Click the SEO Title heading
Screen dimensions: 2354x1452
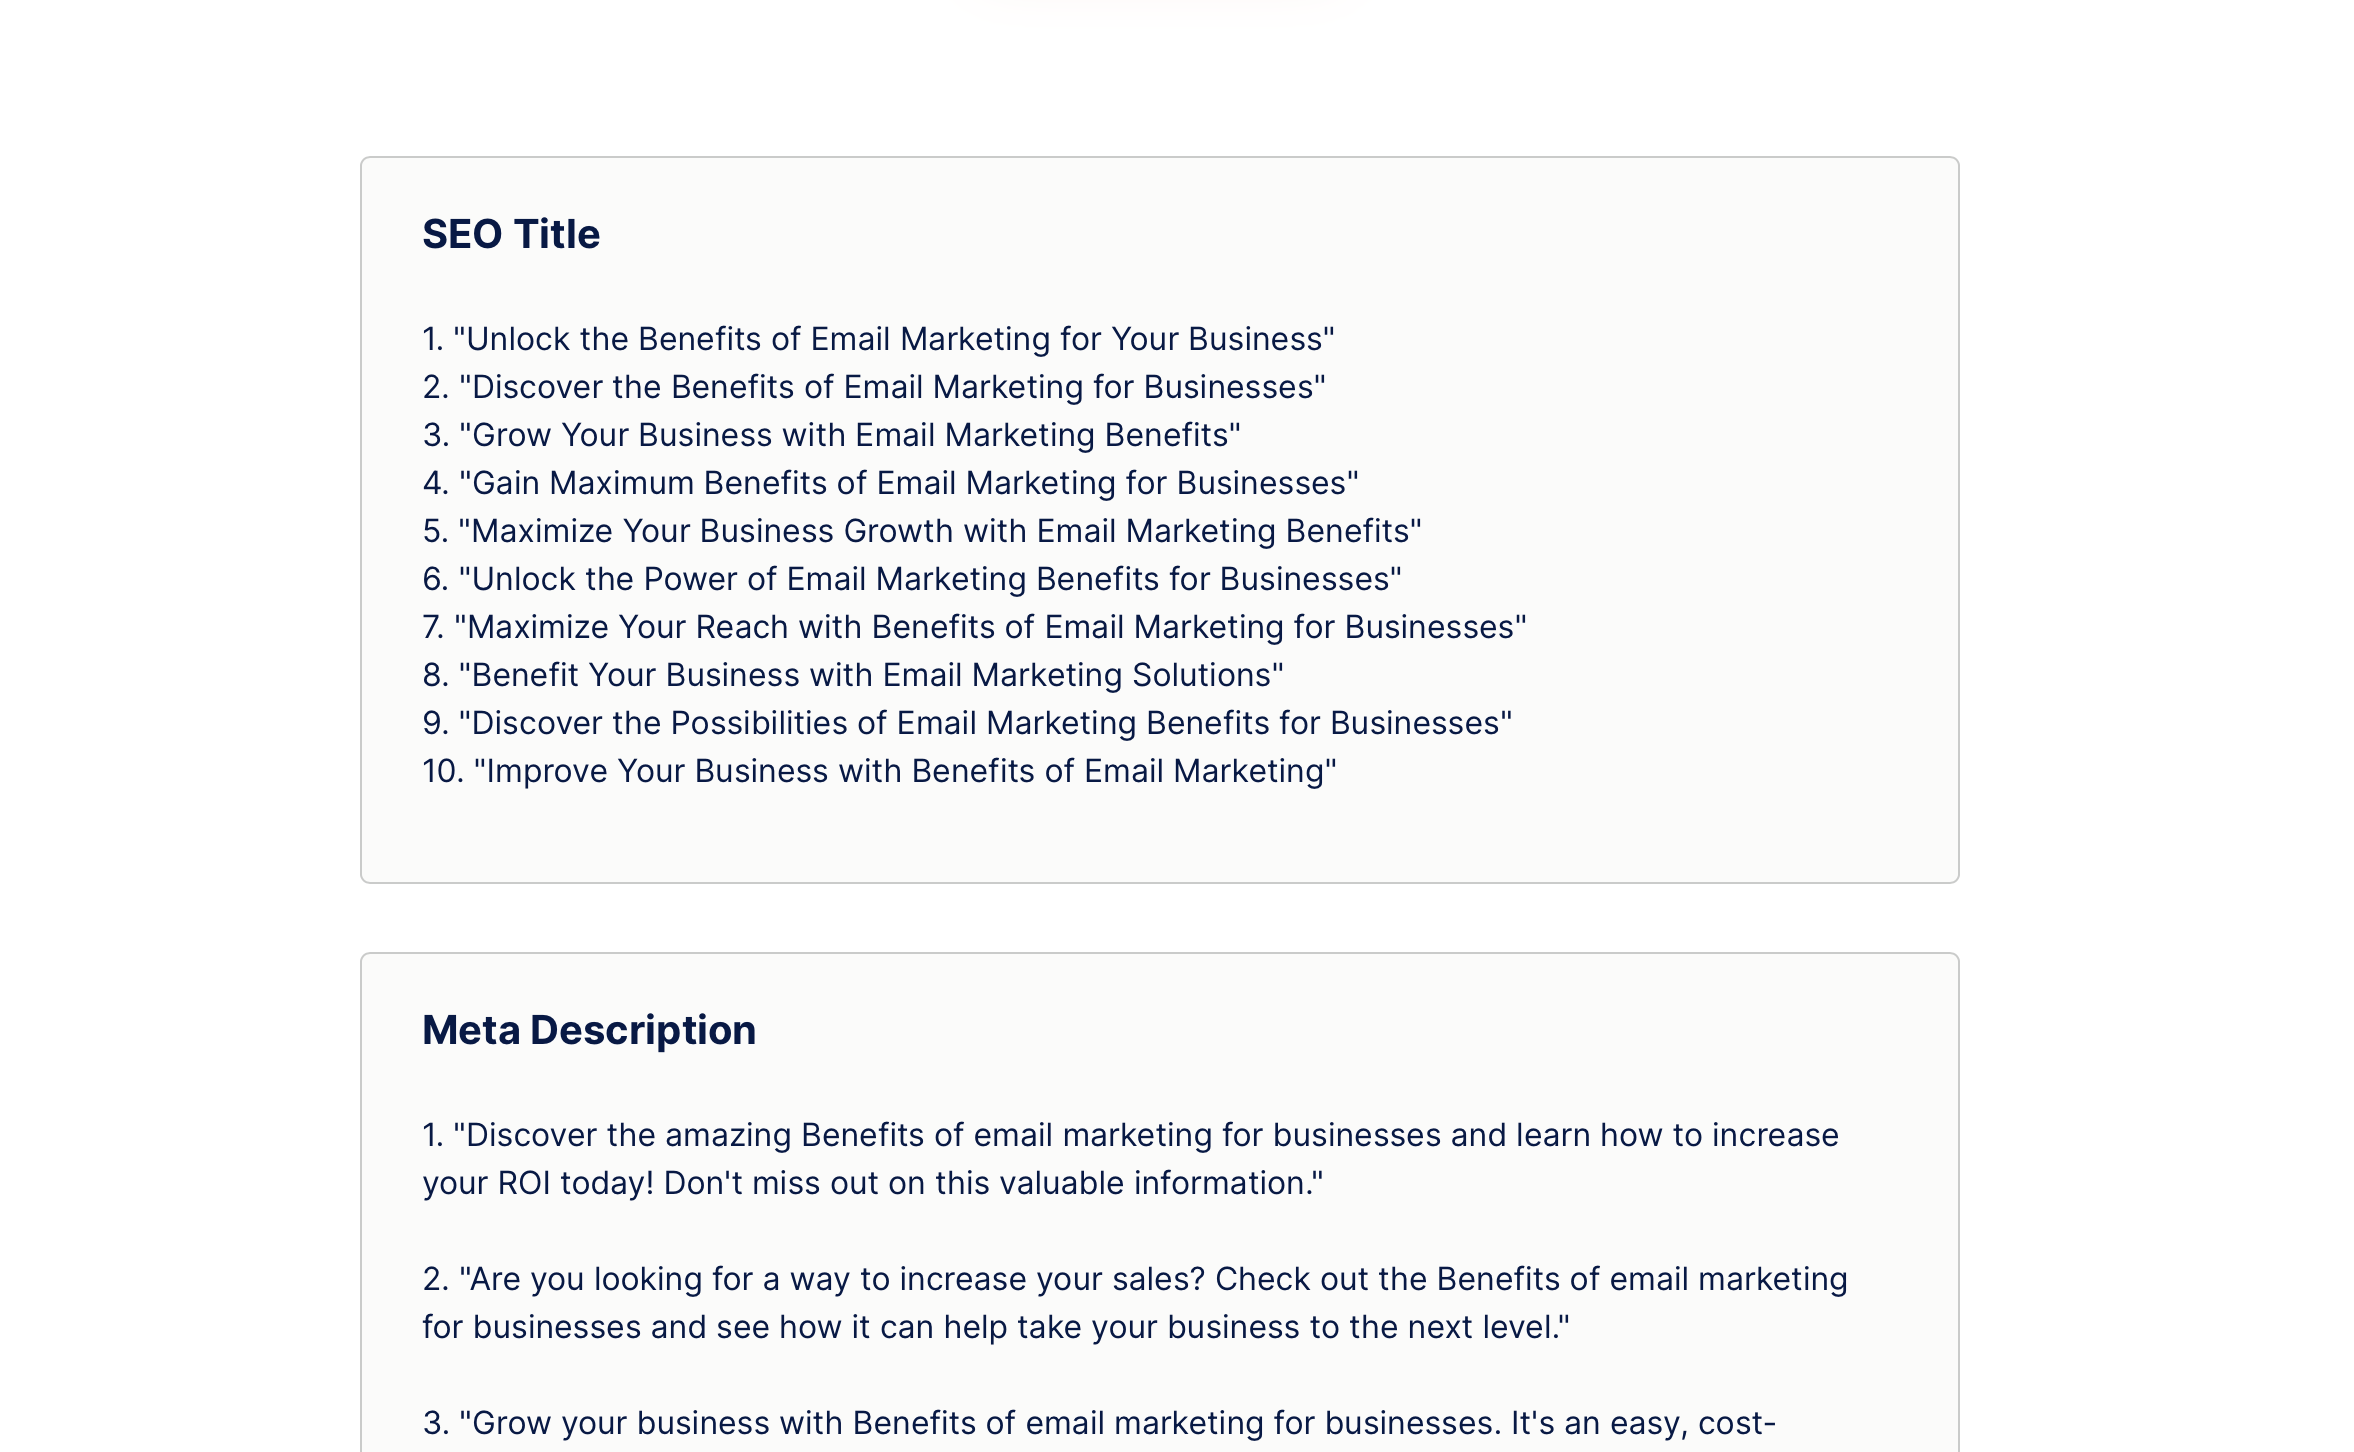[x=511, y=234]
